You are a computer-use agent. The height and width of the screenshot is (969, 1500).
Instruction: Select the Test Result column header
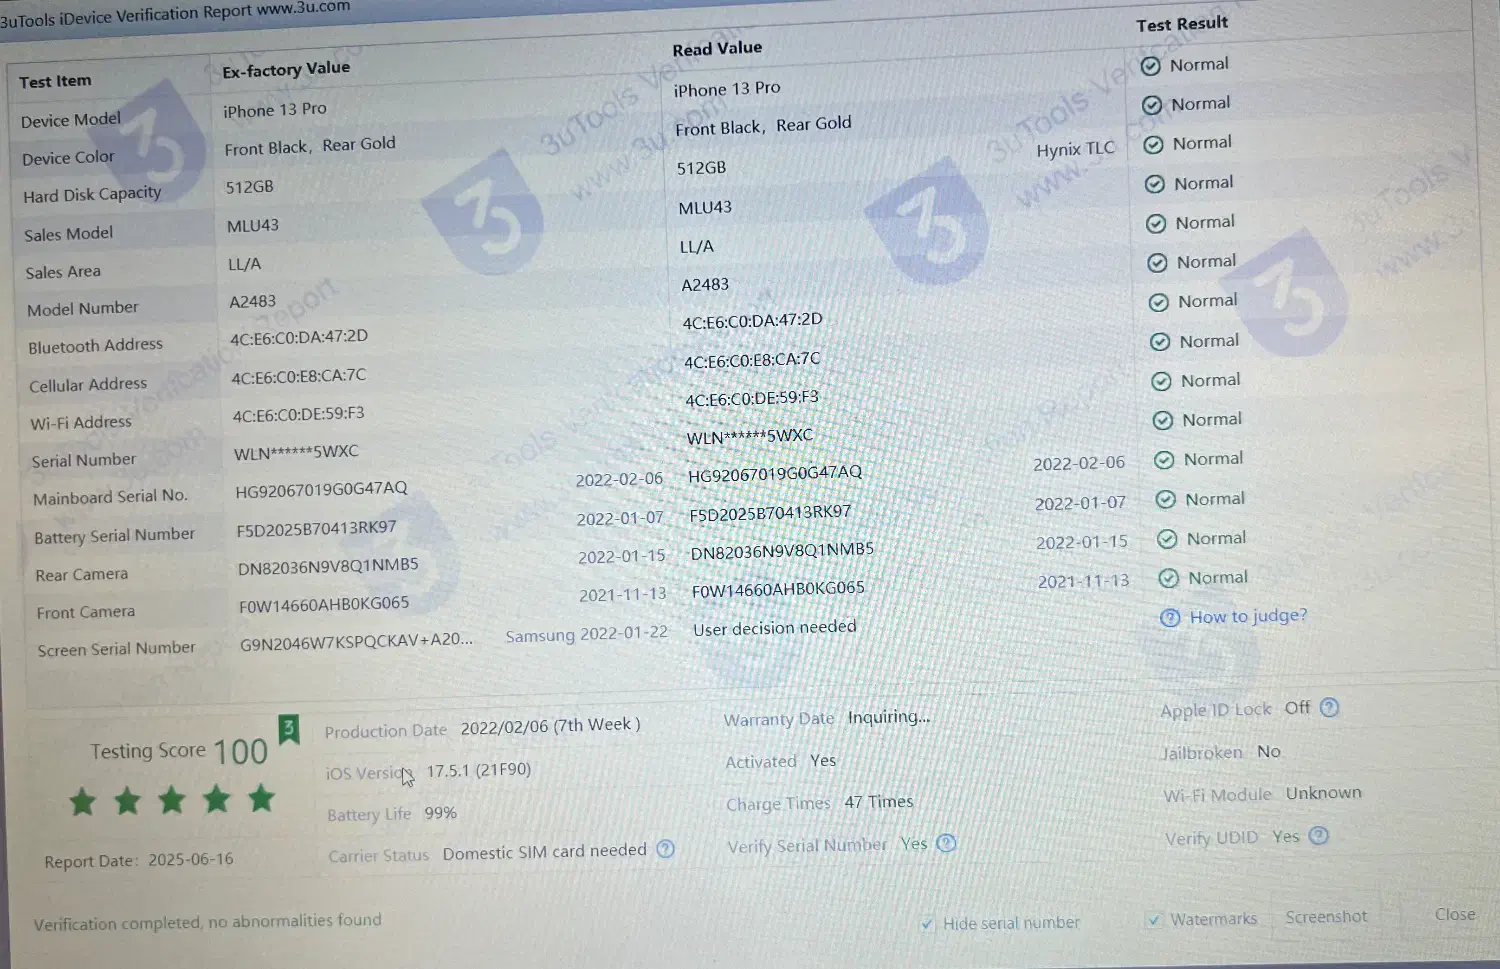coord(1182,24)
